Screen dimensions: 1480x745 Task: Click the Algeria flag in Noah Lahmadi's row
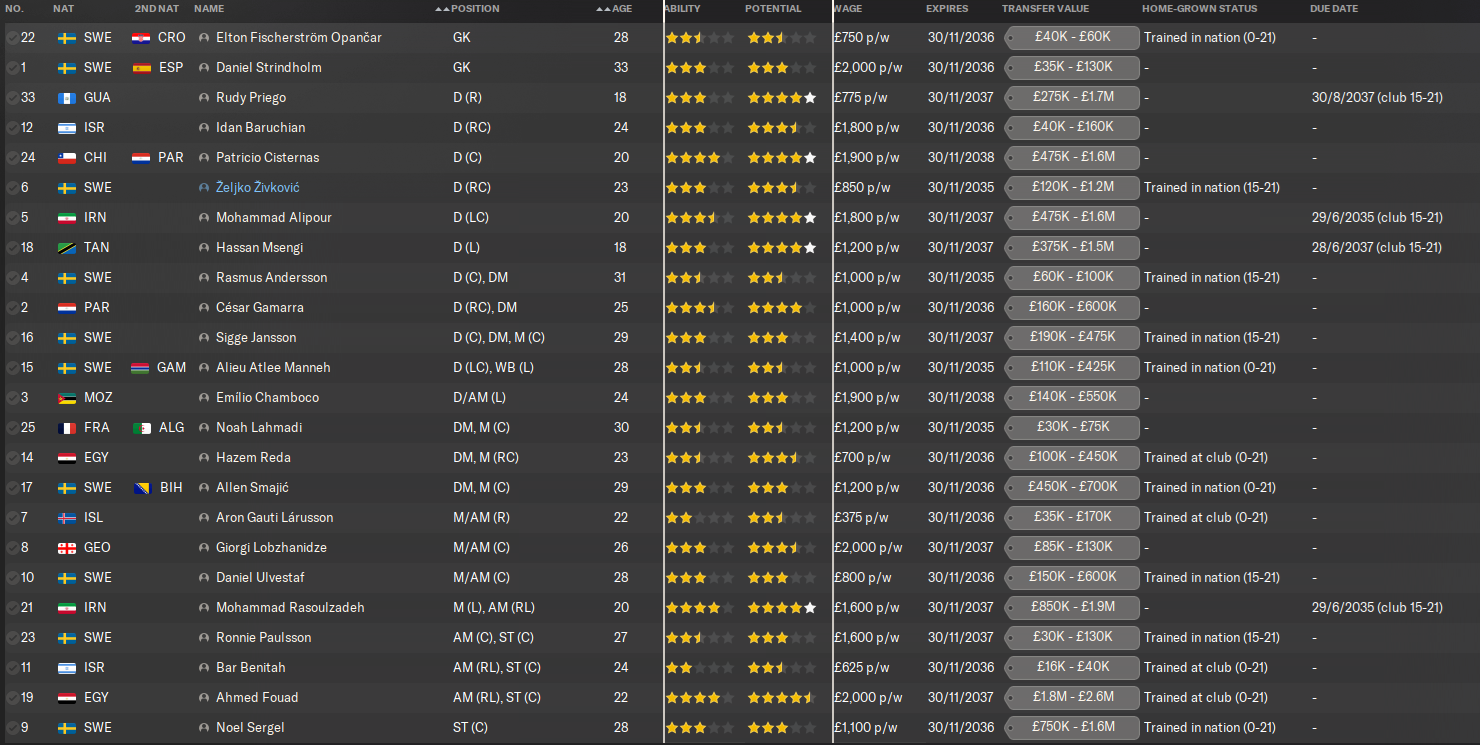coord(141,428)
